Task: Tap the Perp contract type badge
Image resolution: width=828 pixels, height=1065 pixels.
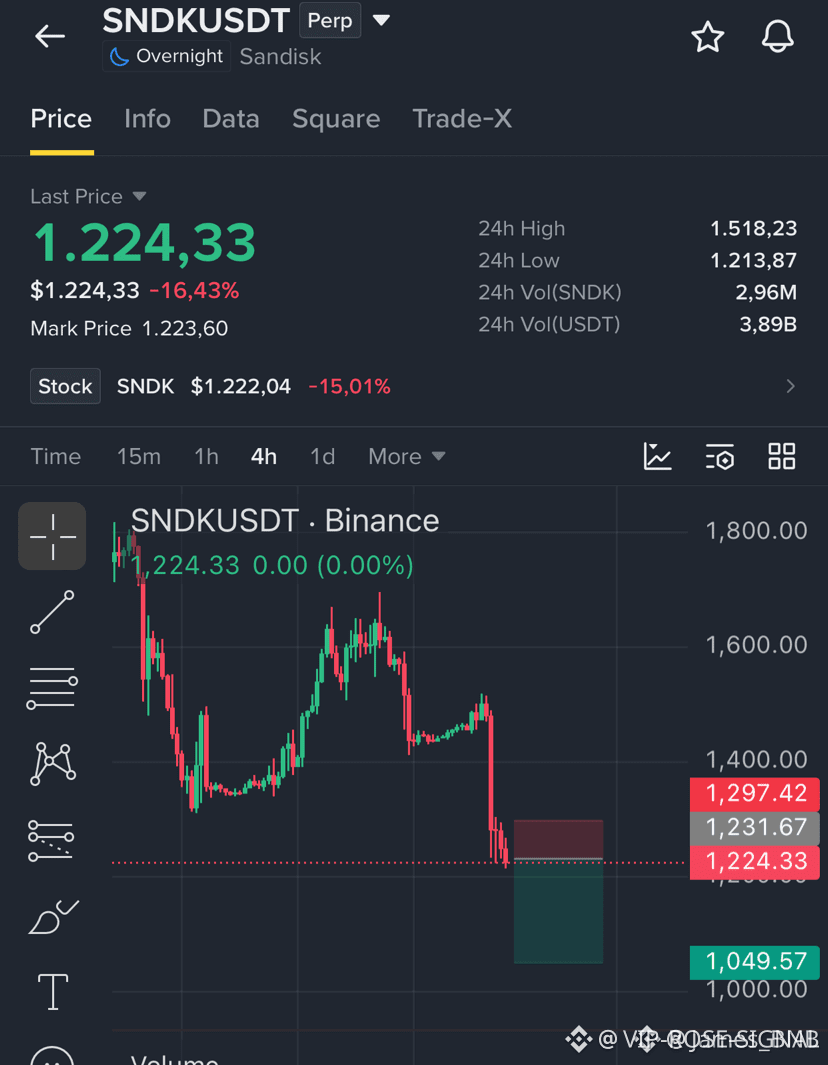Action: [x=330, y=20]
